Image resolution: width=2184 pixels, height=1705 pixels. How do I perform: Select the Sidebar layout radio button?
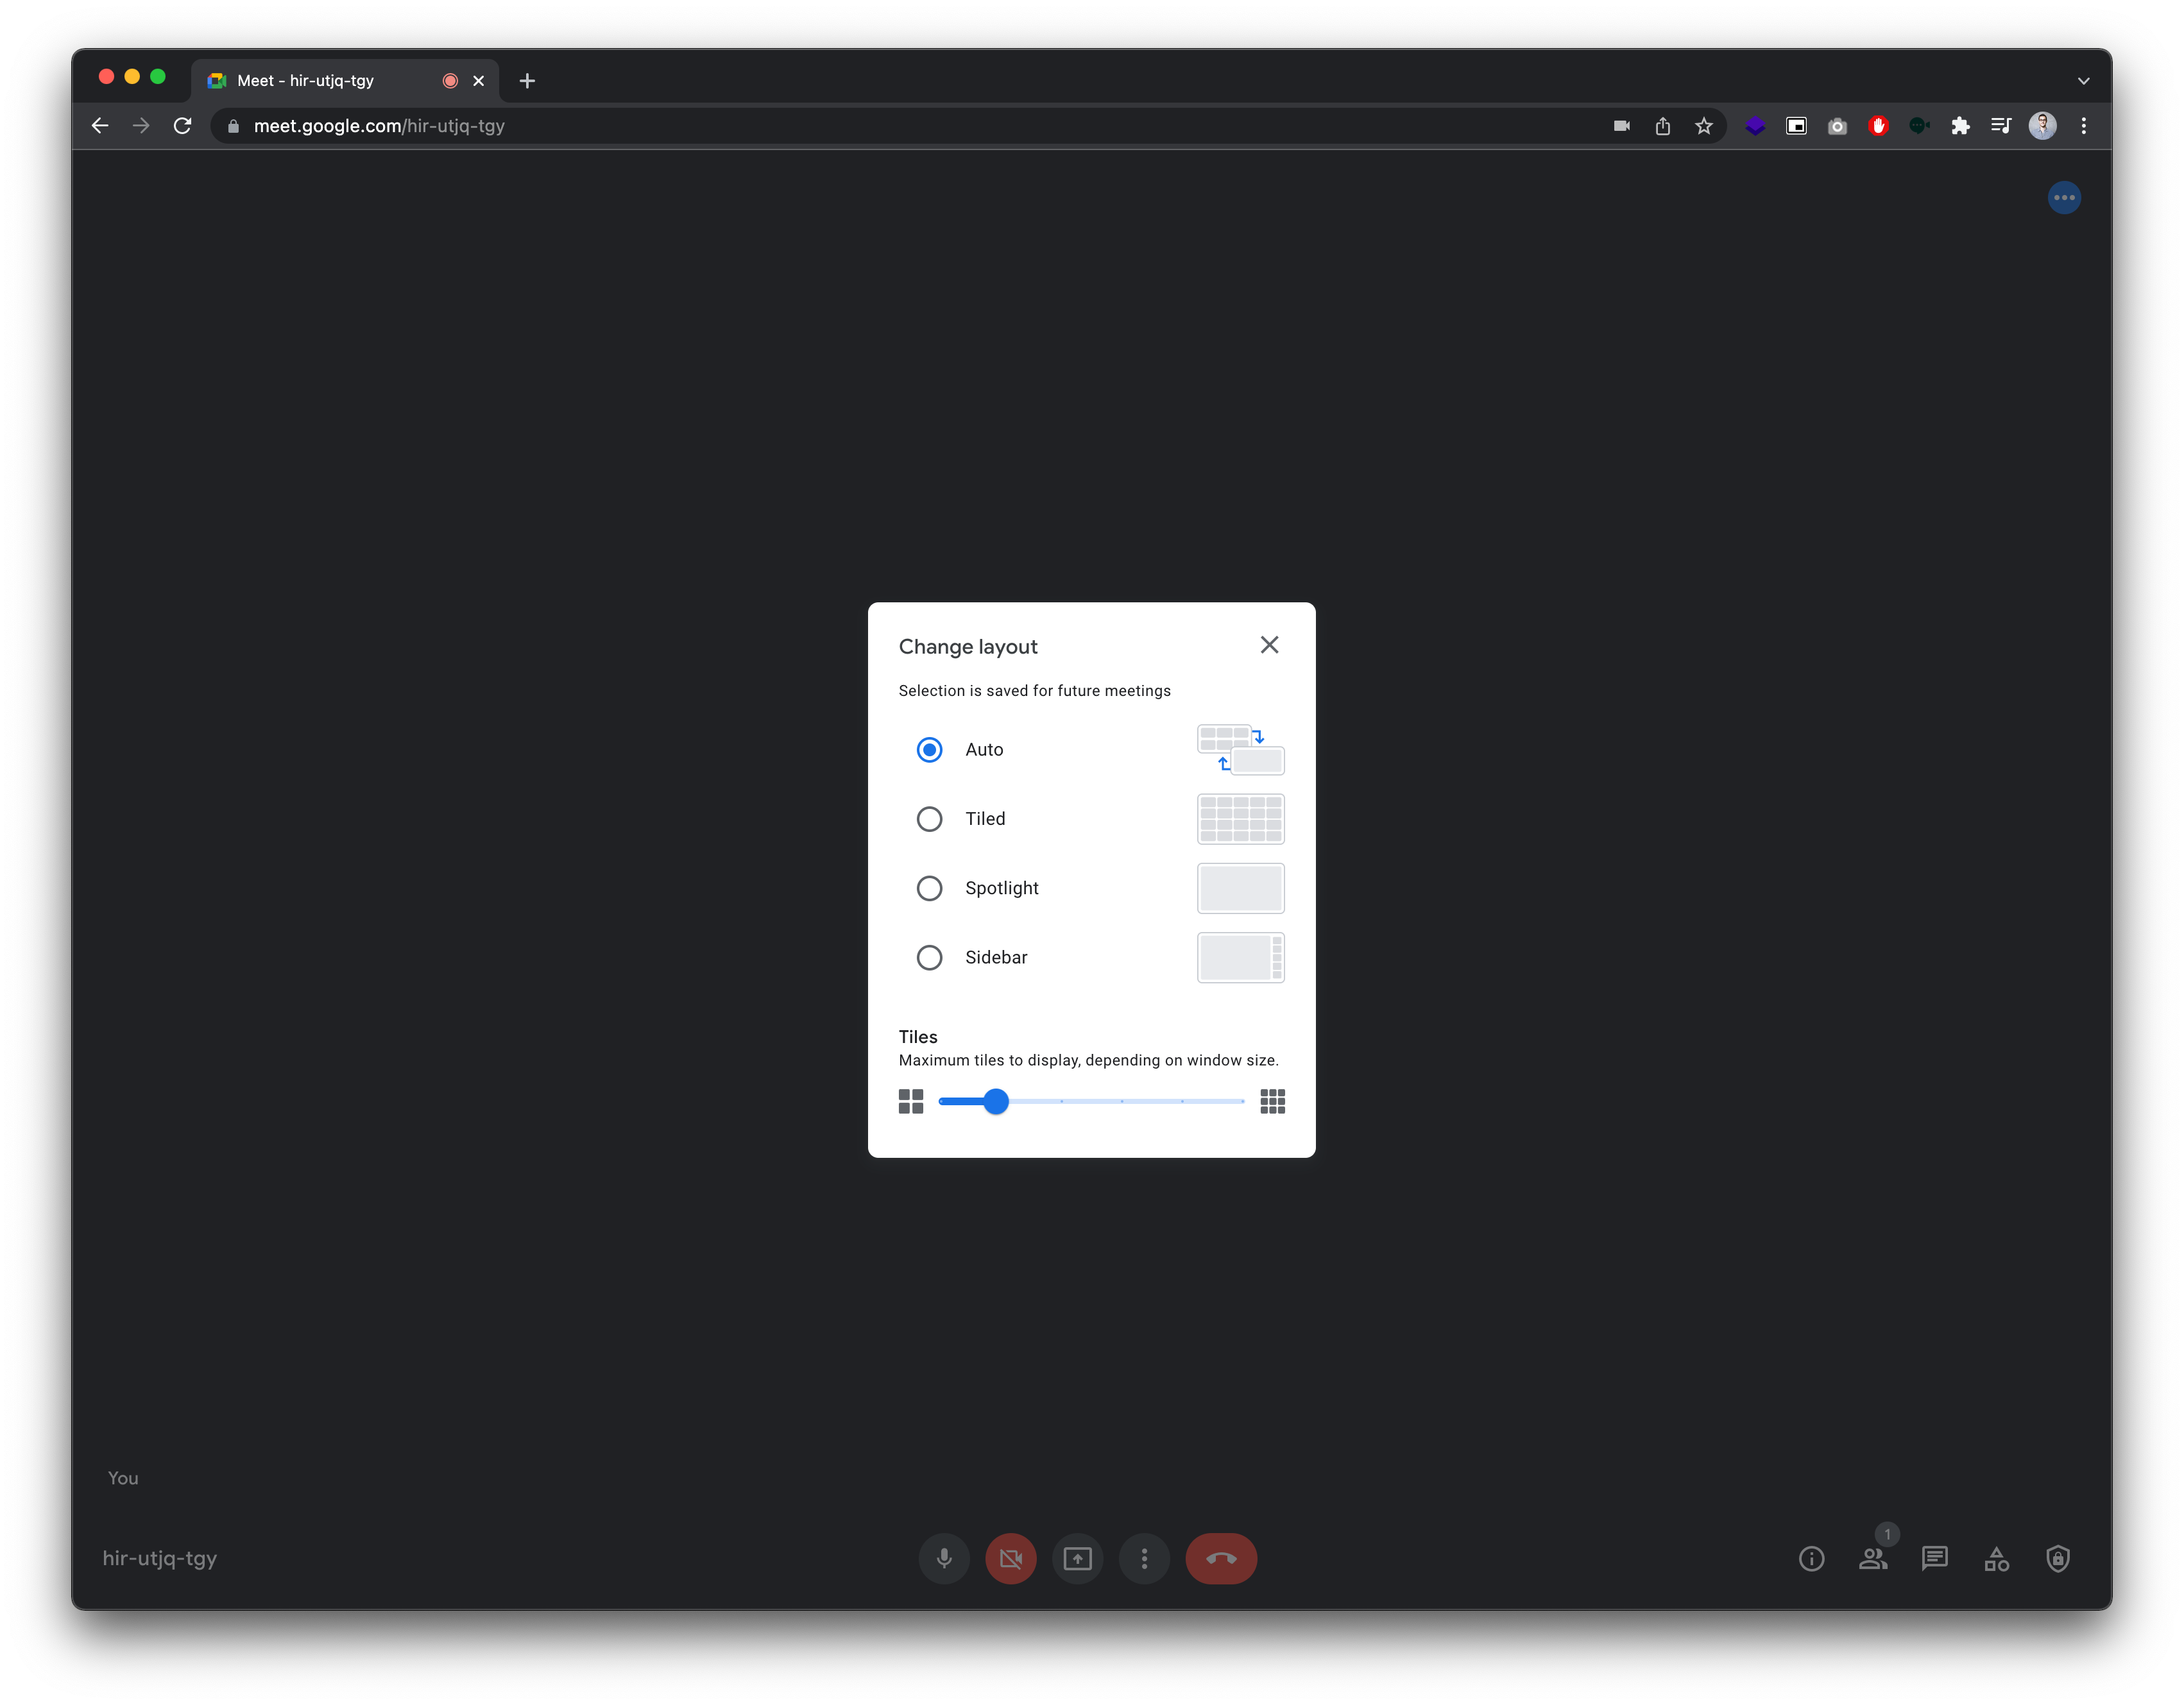pos(929,957)
